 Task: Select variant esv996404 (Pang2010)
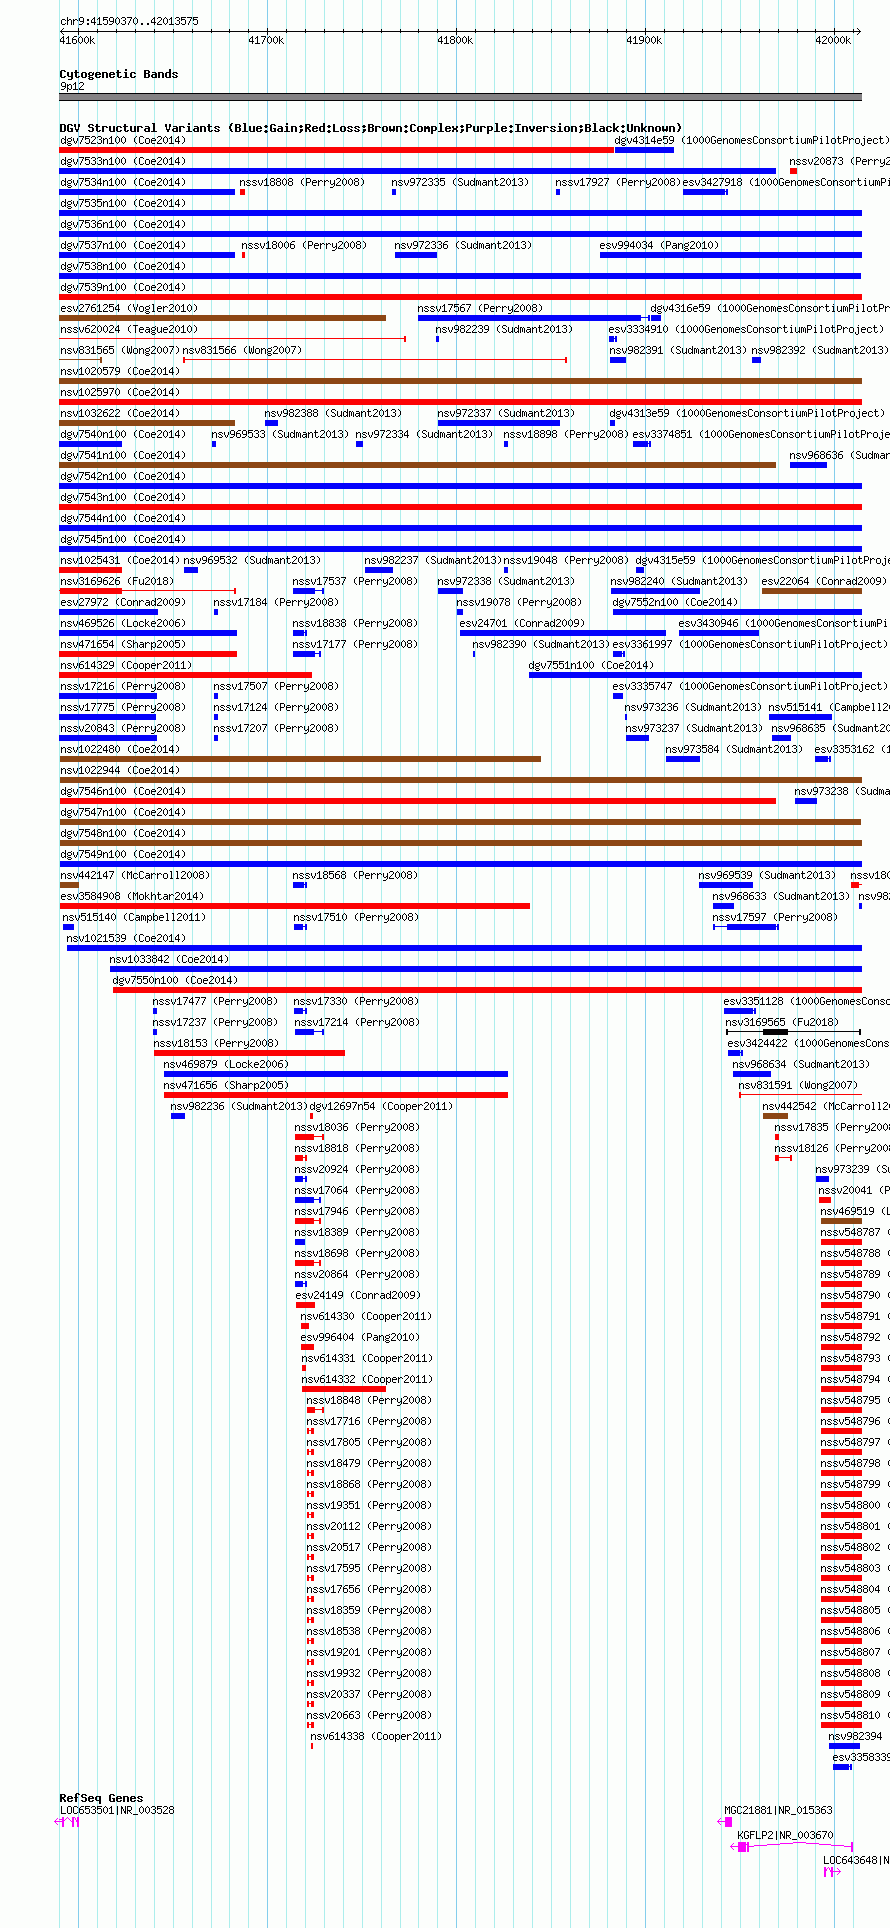pos(360,1337)
